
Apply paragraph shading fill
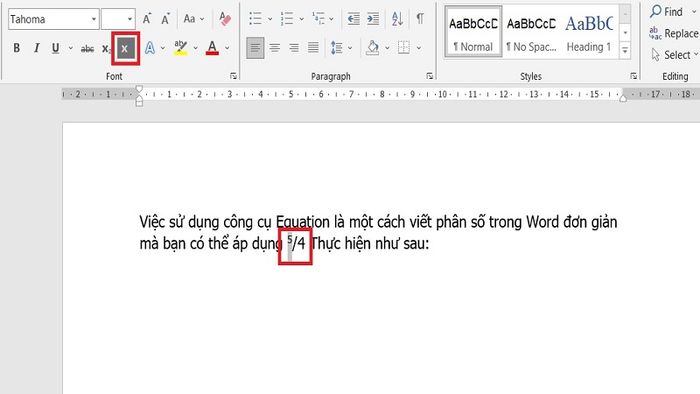(x=372, y=48)
